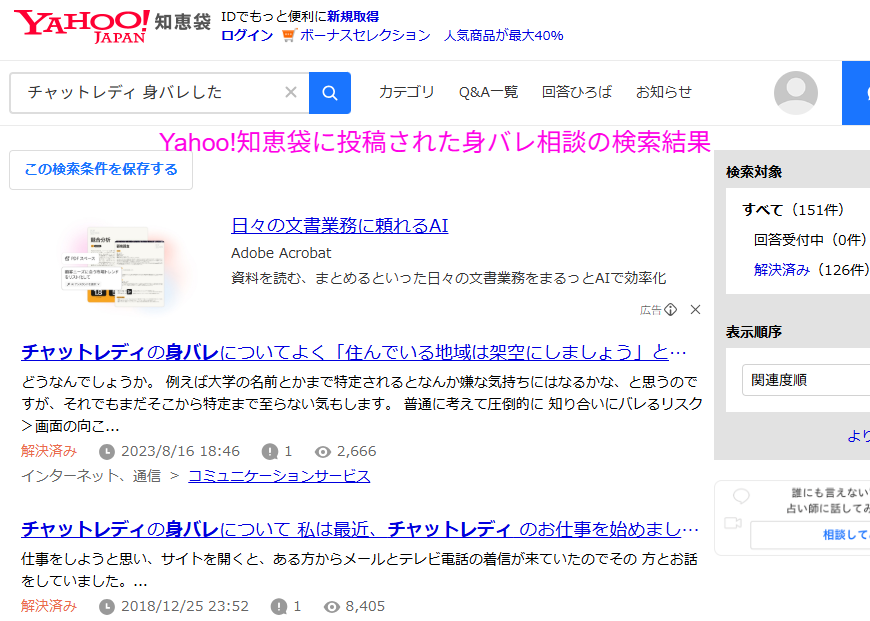
Task: Click the 表示順序 heading
Action: (753, 332)
